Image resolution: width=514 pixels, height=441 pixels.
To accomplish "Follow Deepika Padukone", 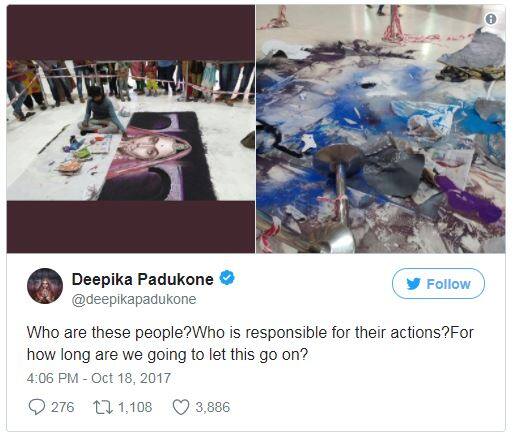I will click(438, 284).
